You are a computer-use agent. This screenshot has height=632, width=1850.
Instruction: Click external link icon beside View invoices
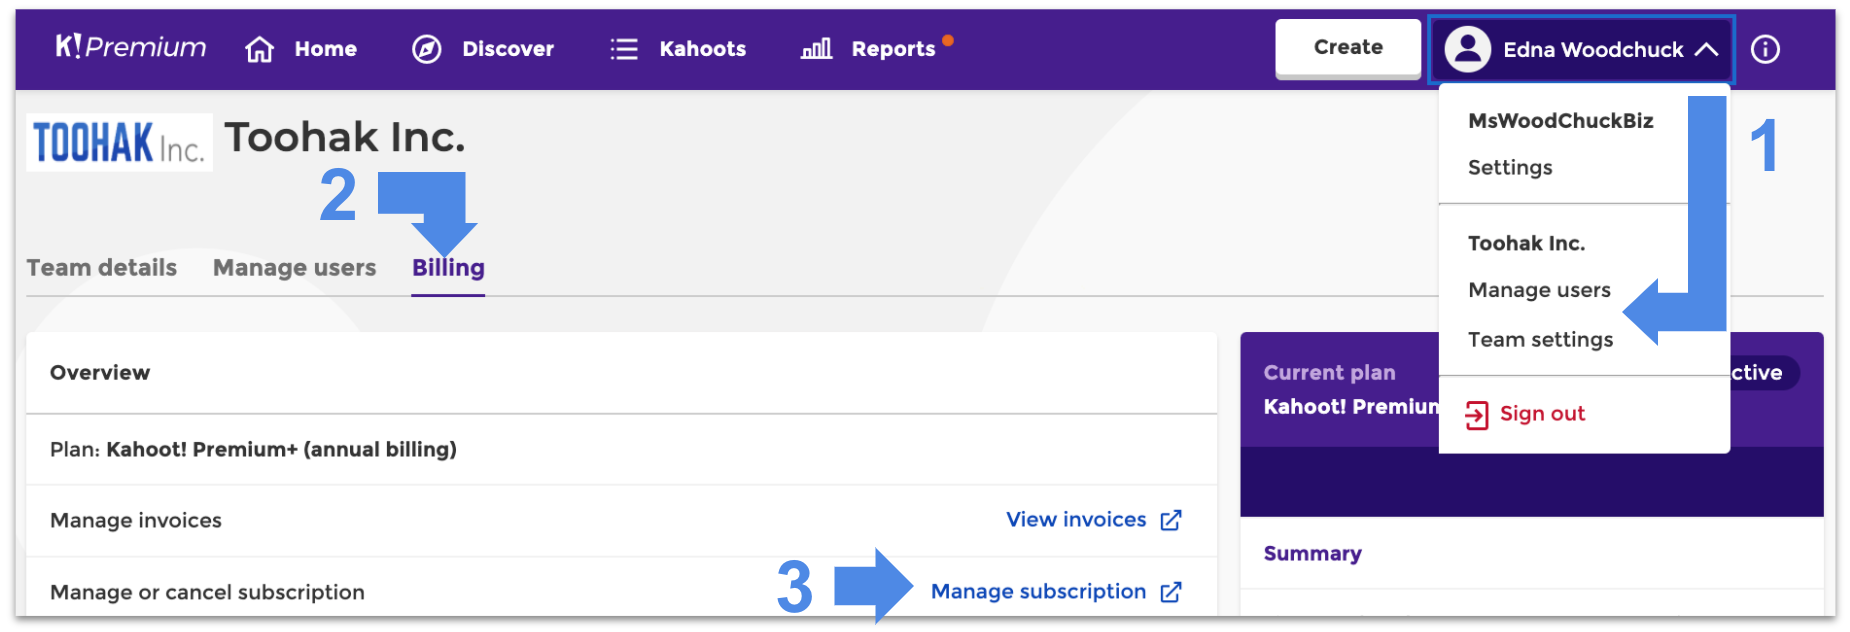[1171, 520]
